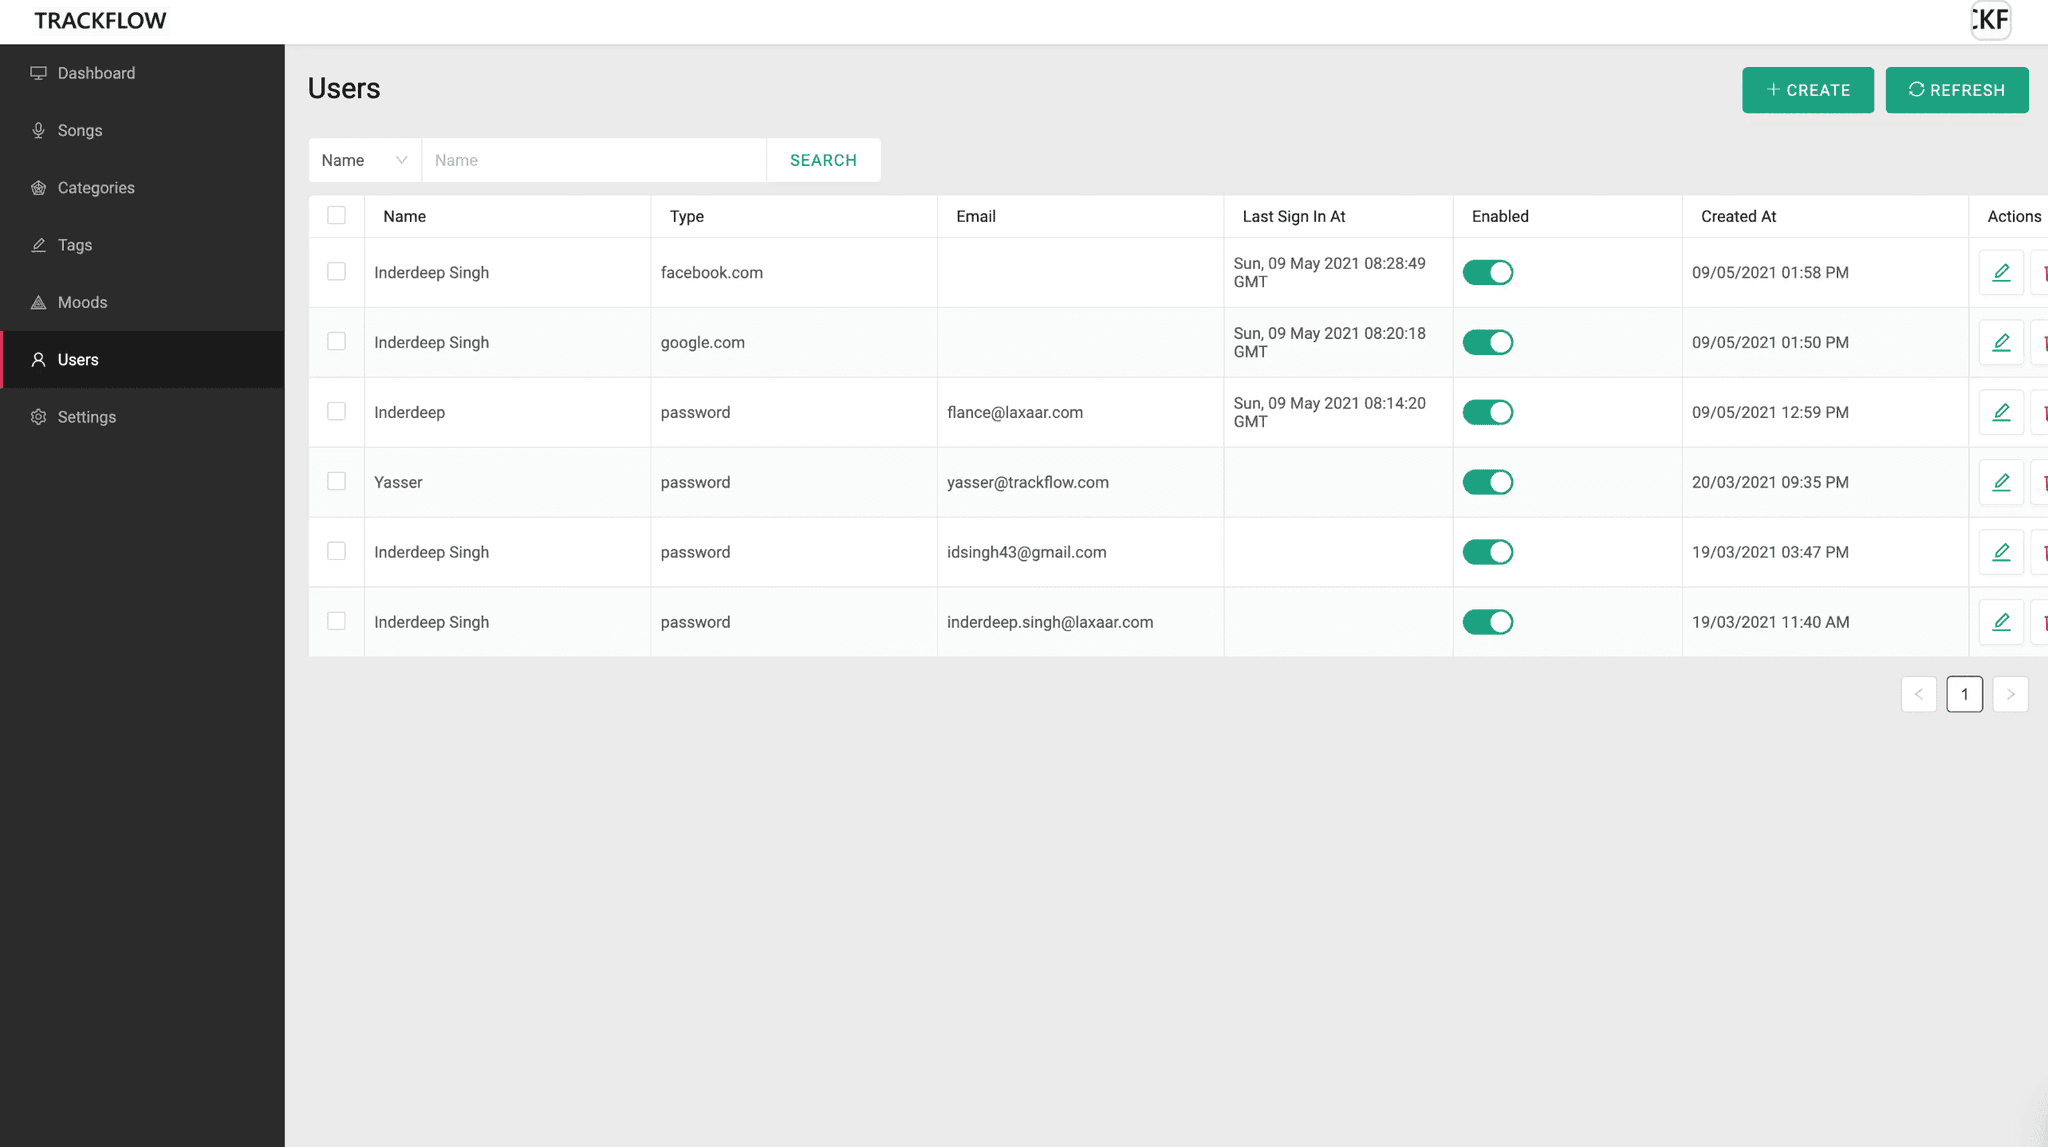Click the Email column header
This screenshot has width=2048, height=1147.
pos(1080,216)
